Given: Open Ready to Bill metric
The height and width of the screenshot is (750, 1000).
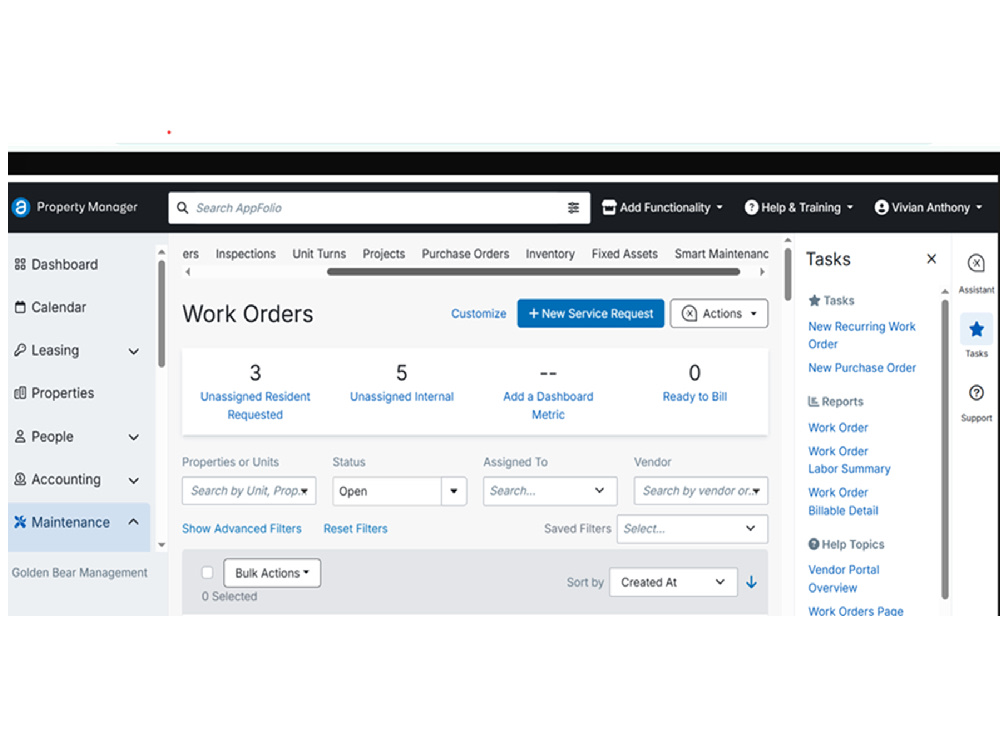Looking at the screenshot, I should coord(695,397).
